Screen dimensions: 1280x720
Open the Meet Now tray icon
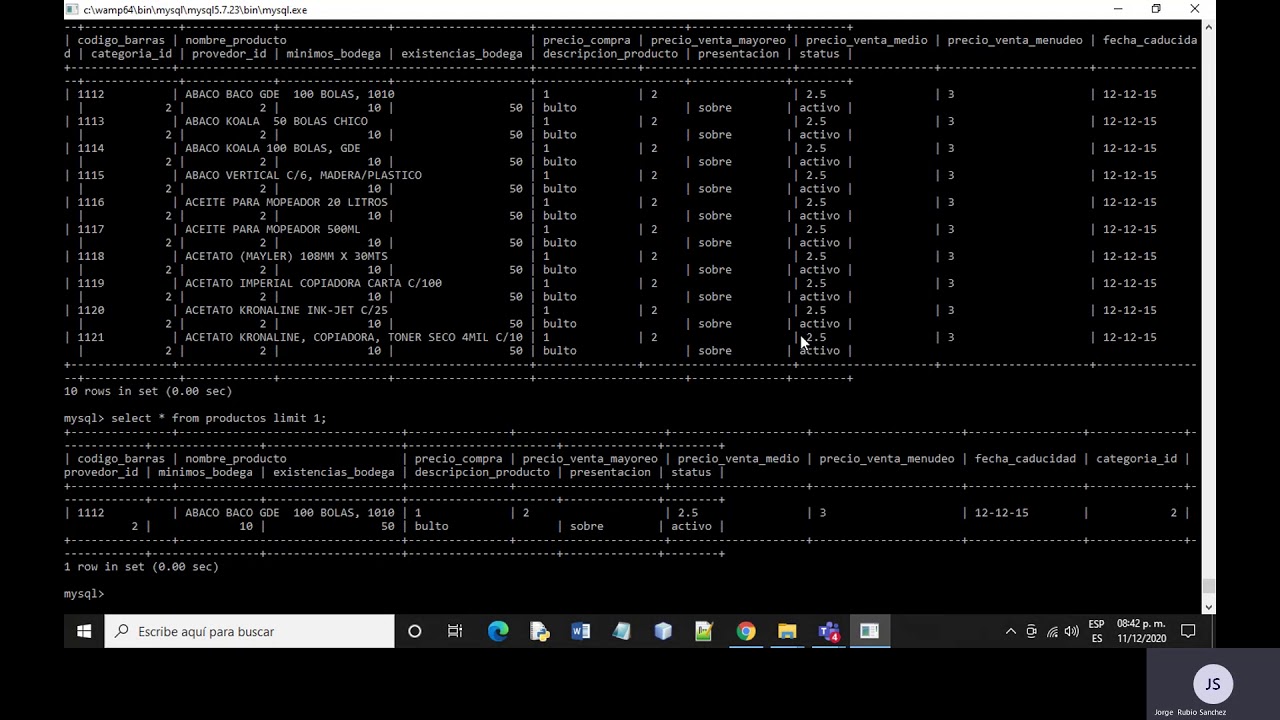[x=1031, y=631]
